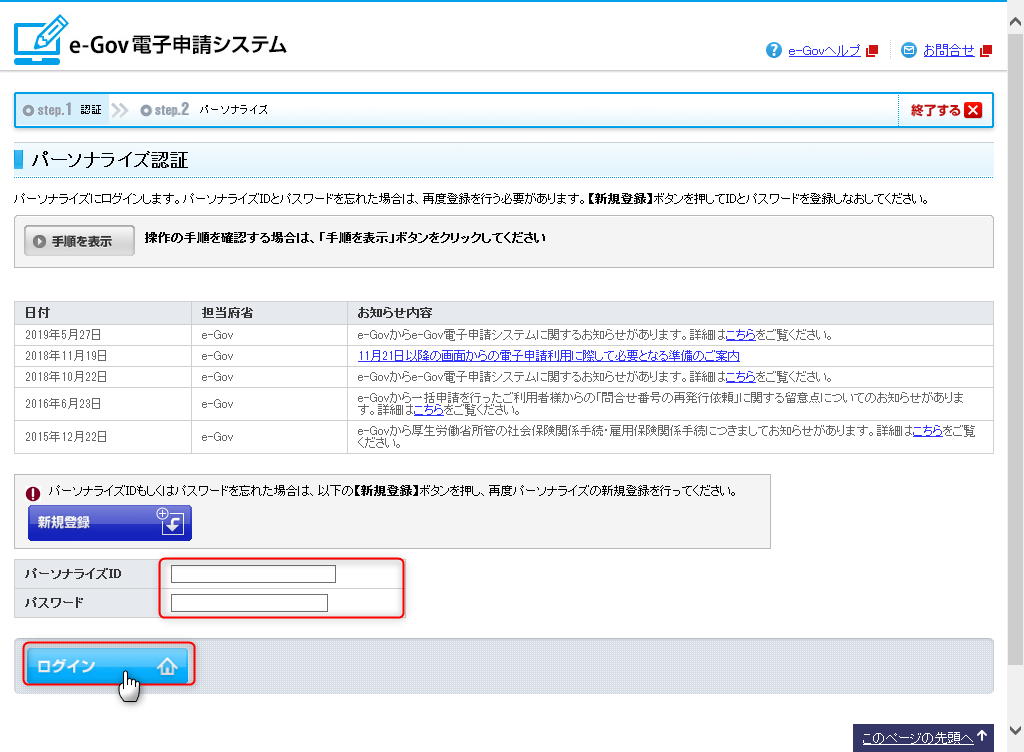Click the envelope icon beside お問合せ

click(x=908, y=50)
